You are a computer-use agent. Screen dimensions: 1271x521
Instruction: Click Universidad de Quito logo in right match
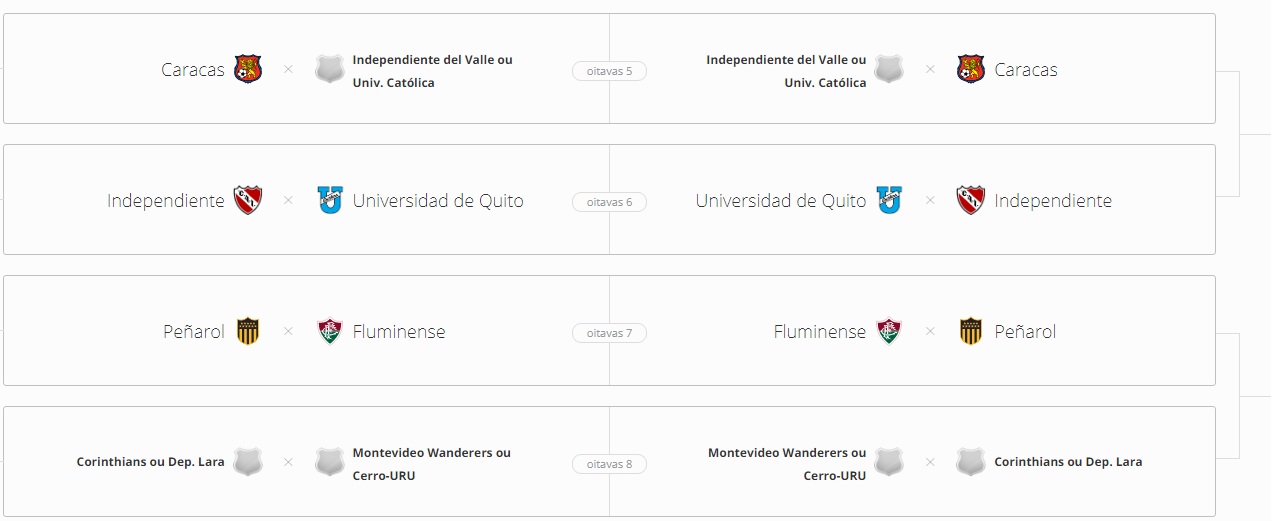(x=889, y=200)
